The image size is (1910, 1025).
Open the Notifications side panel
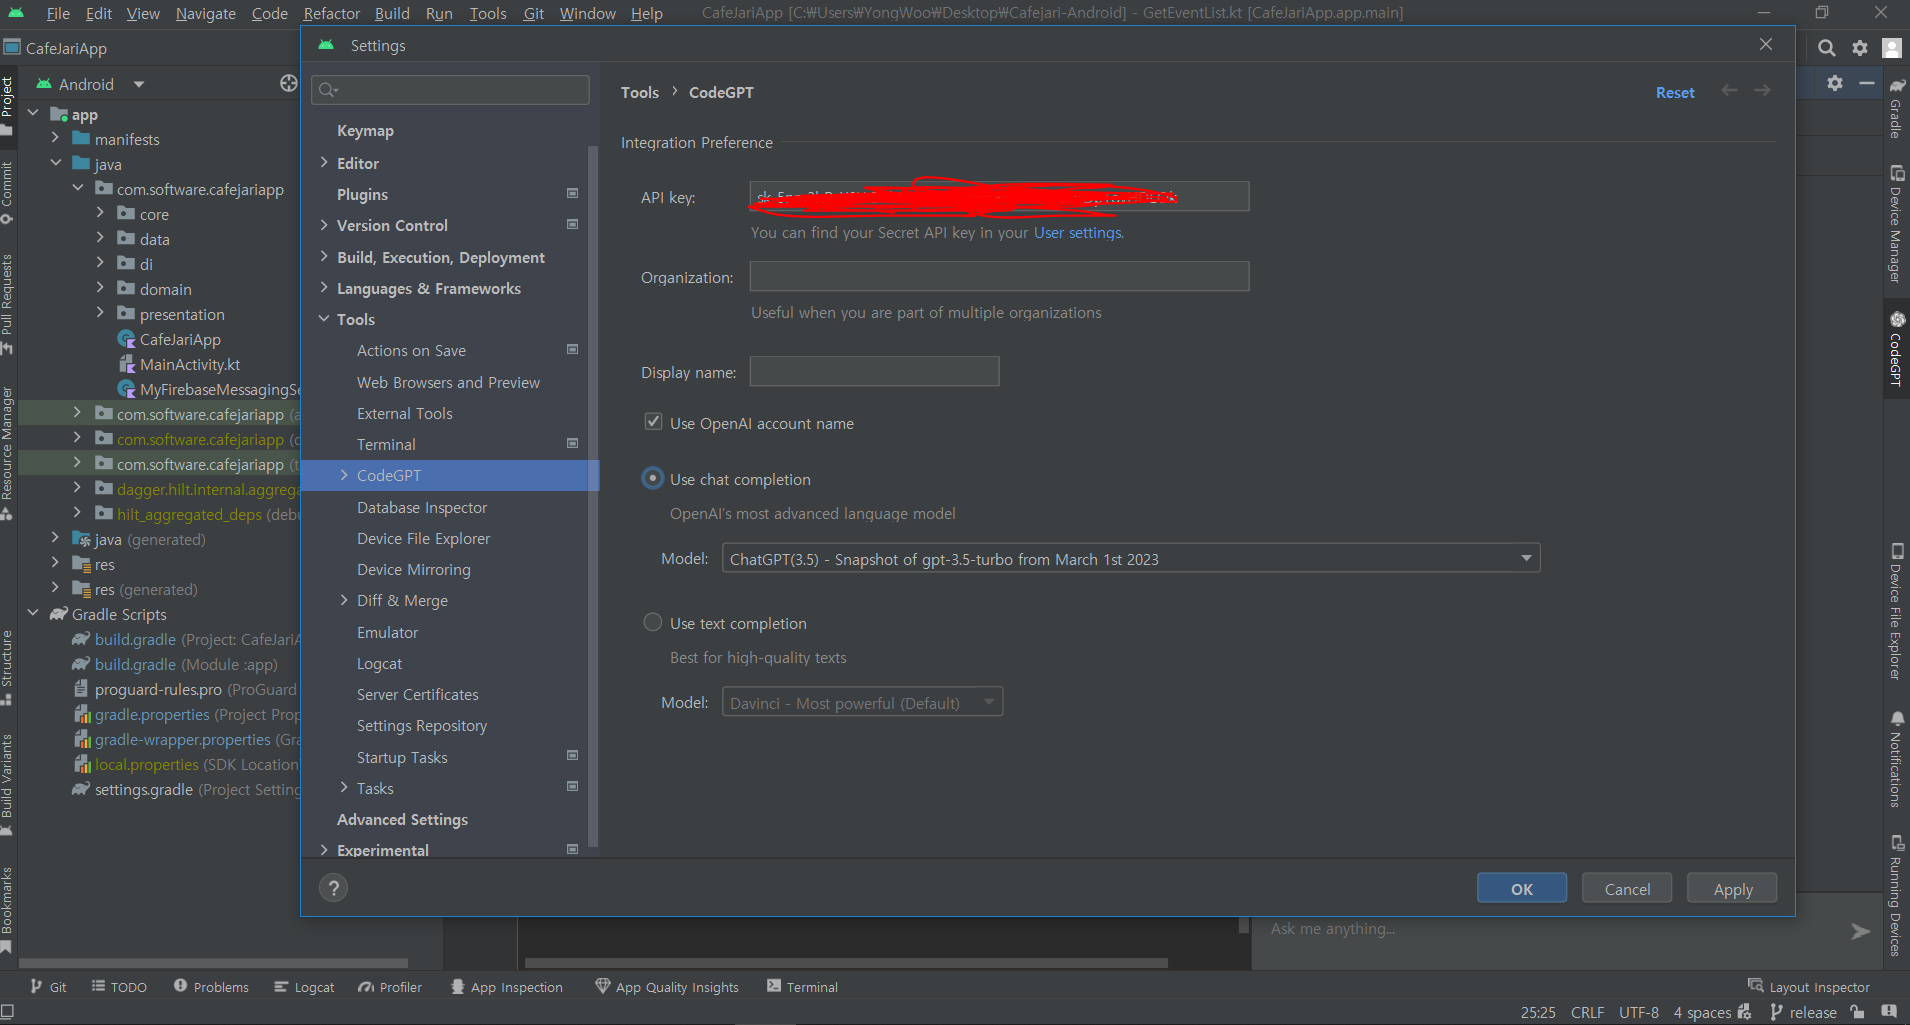(x=1896, y=759)
